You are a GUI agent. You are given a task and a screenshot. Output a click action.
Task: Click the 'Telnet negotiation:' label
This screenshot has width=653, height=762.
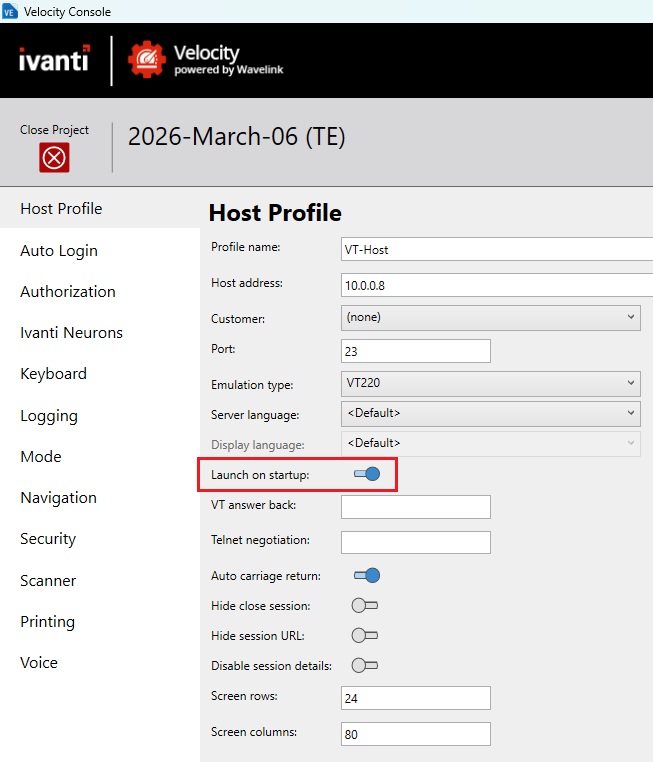[x=260, y=540]
